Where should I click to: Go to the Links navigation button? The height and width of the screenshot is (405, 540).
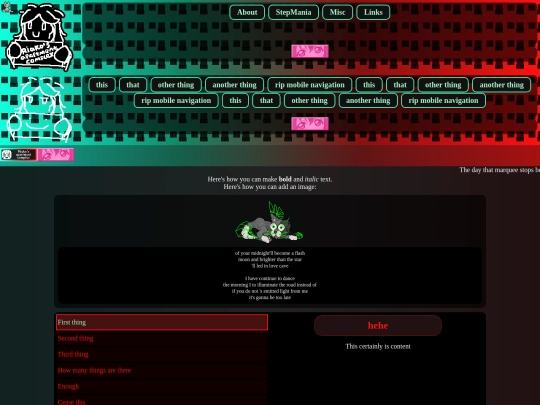[x=373, y=12]
